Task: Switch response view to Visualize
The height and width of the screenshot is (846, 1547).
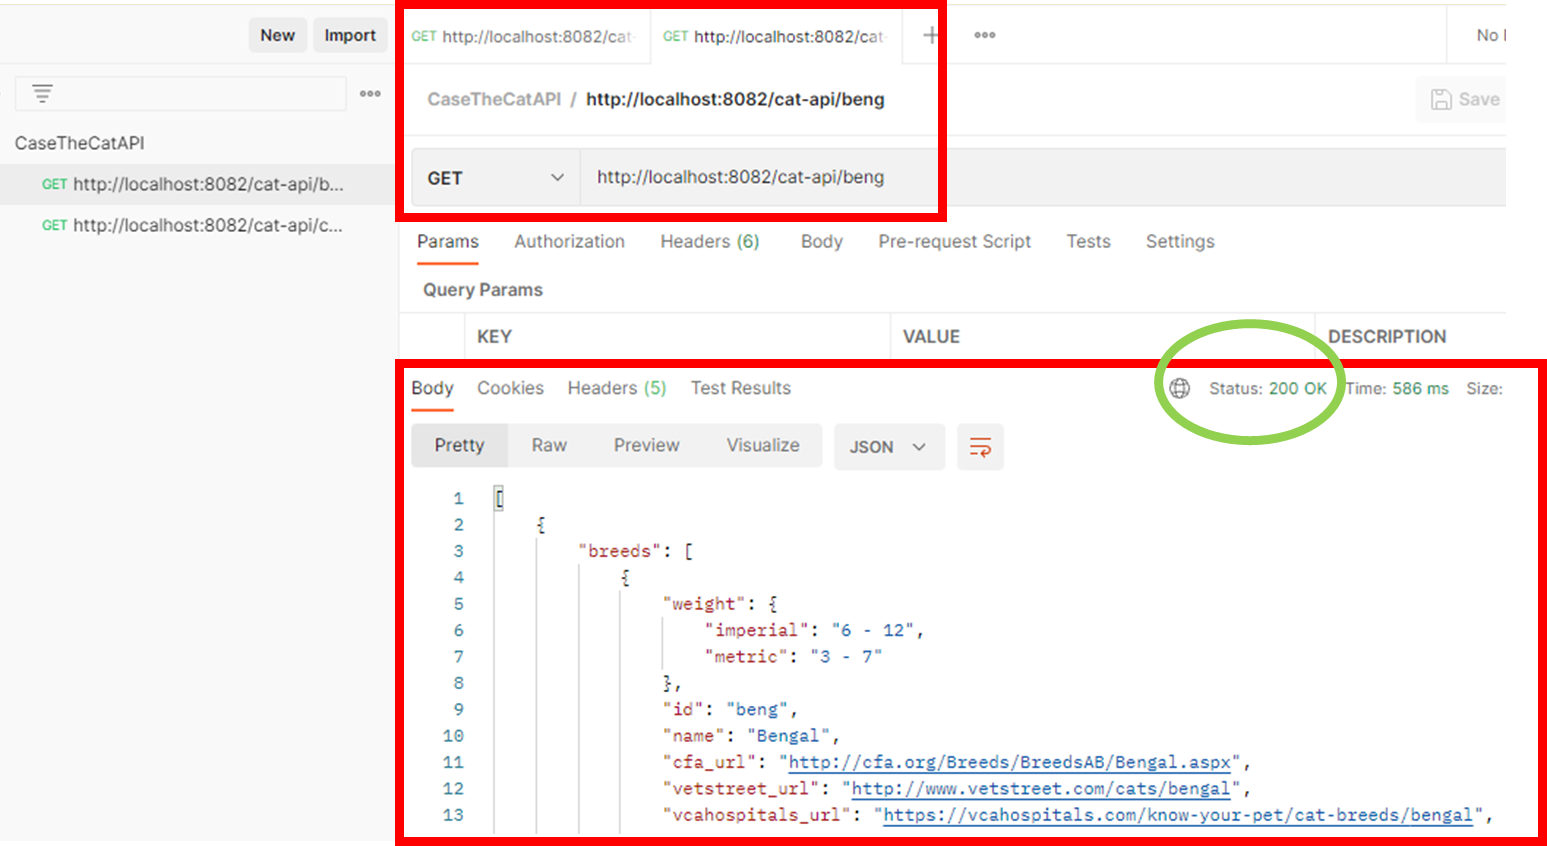Action: [x=763, y=445]
